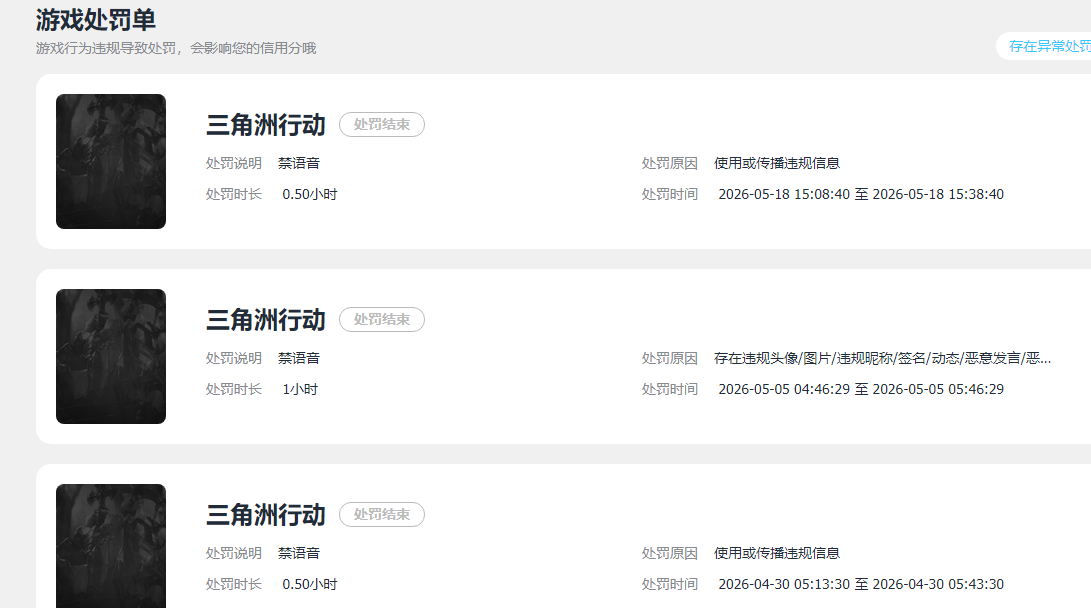Click third 三角洲行动 game thumbnail

click(x=111, y=546)
